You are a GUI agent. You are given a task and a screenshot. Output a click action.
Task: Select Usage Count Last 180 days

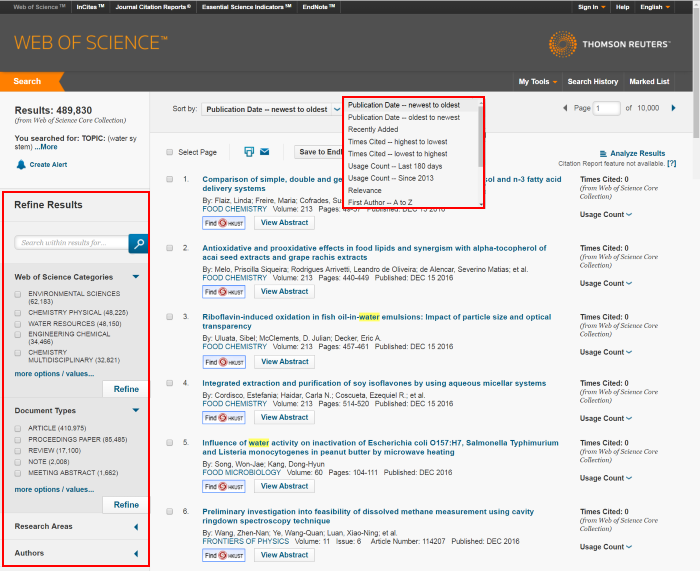coord(395,166)
